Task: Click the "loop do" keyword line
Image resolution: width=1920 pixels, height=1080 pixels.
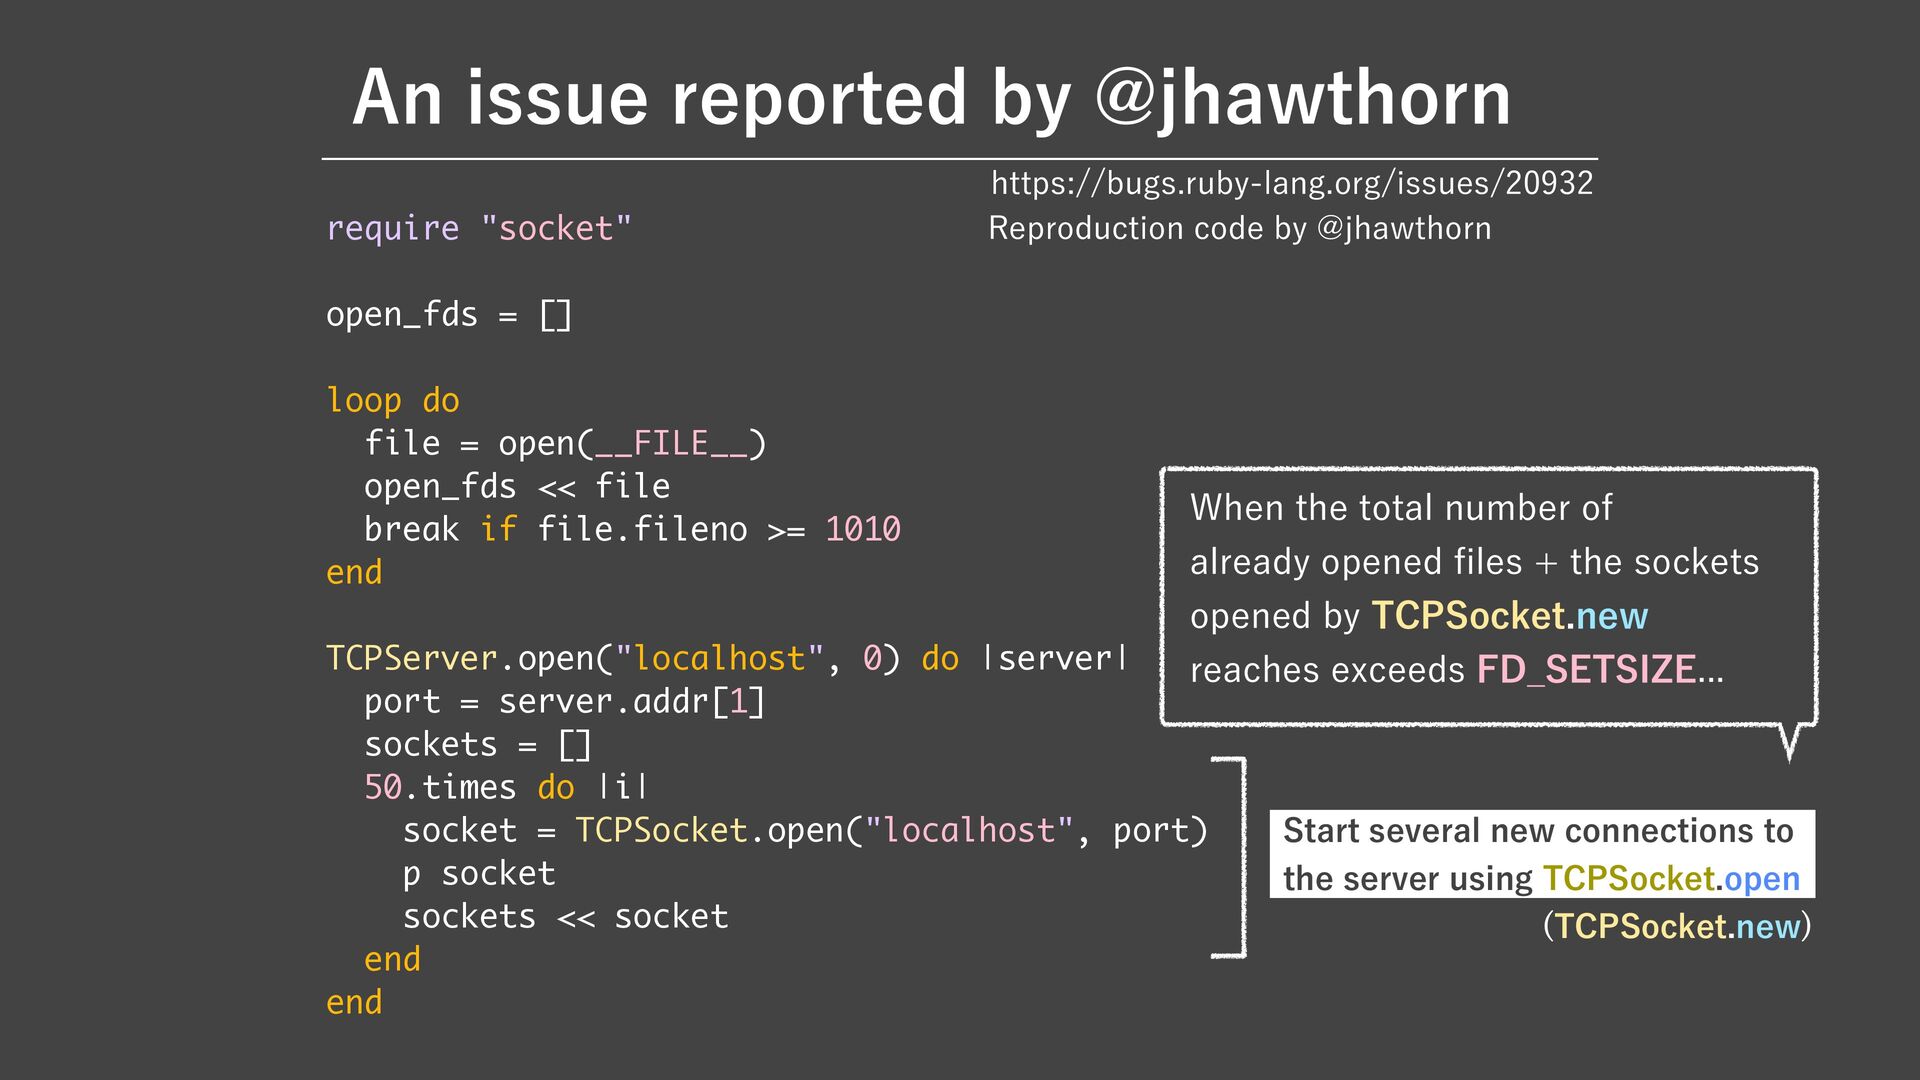Action: point(392,401)
